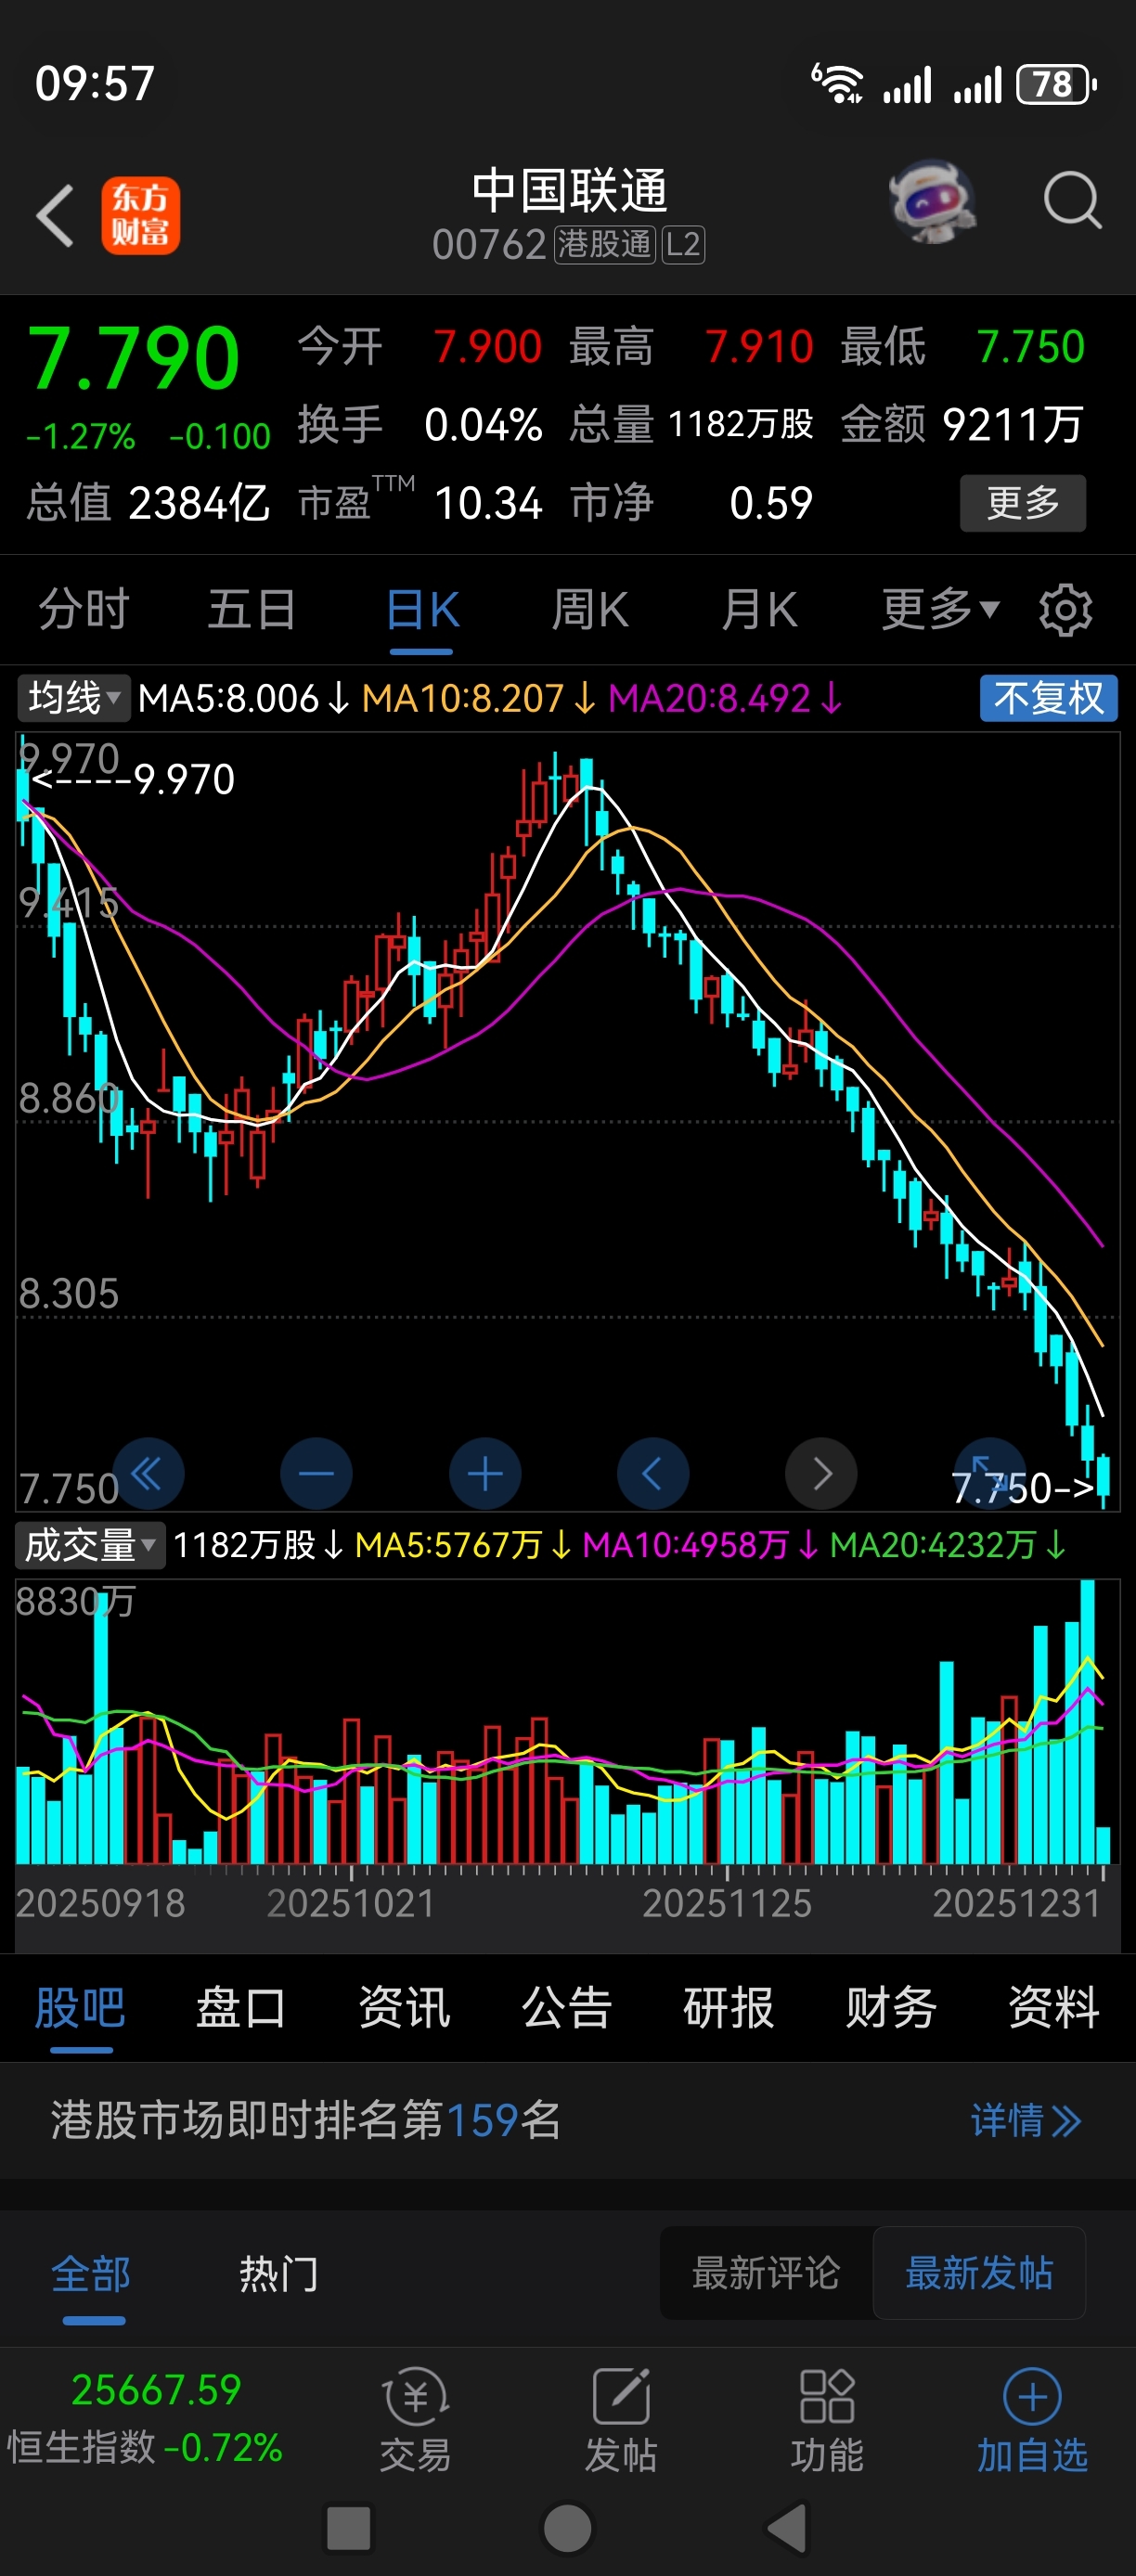Tap MA20:8.492 moving average label

click(x=726, y=698)
